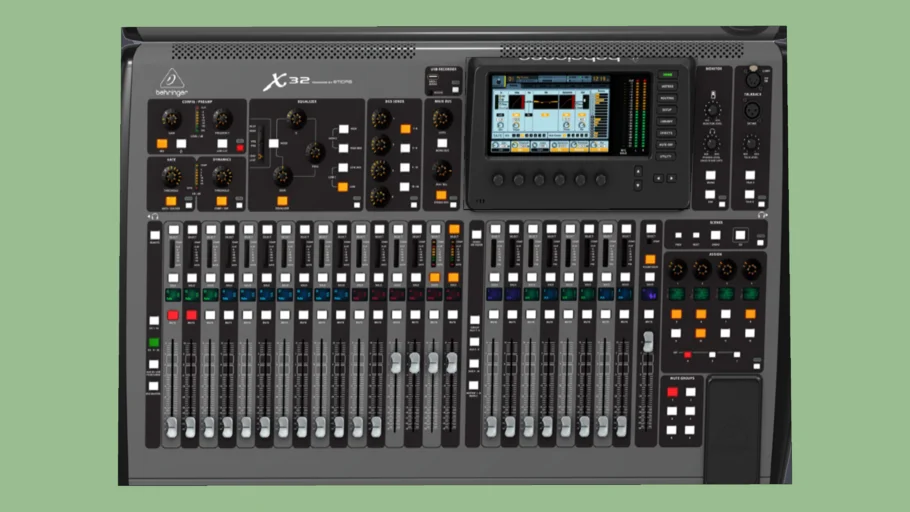
Task: Select Bus Sends 1-4 orange button
Action: click(405, 129)
